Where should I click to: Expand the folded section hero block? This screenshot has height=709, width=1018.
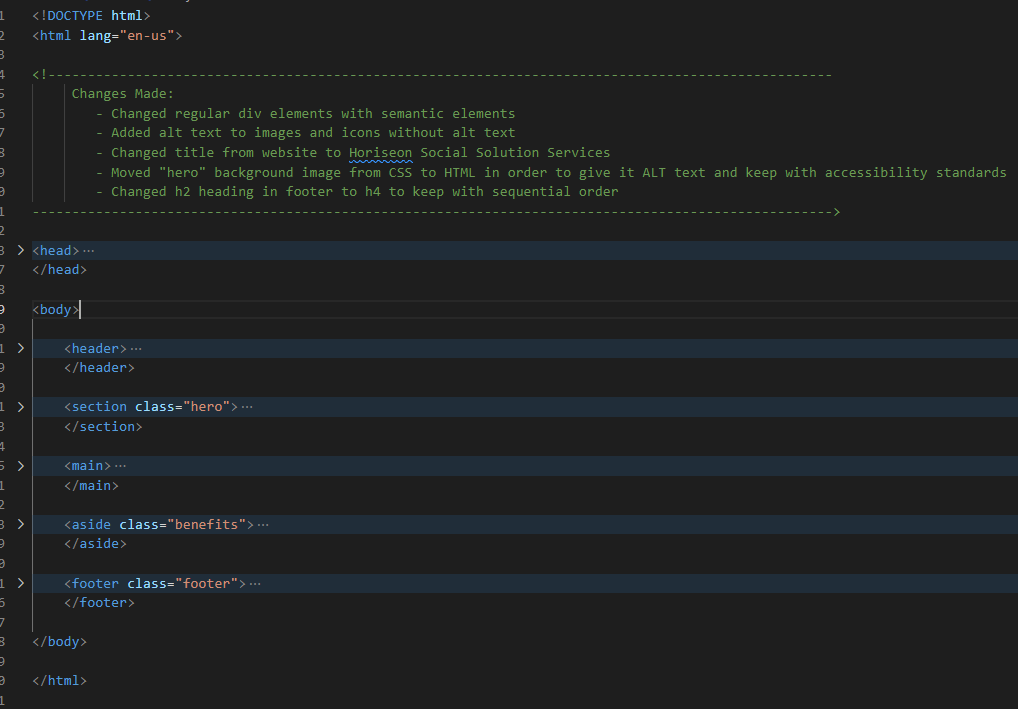pos(21,406)
